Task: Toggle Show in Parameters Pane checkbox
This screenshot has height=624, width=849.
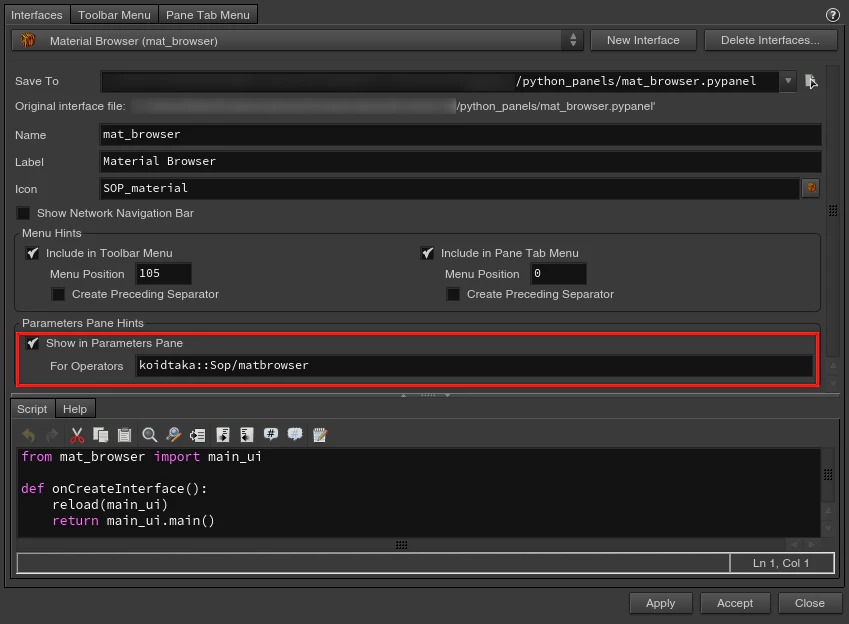Action: [32, 343]
